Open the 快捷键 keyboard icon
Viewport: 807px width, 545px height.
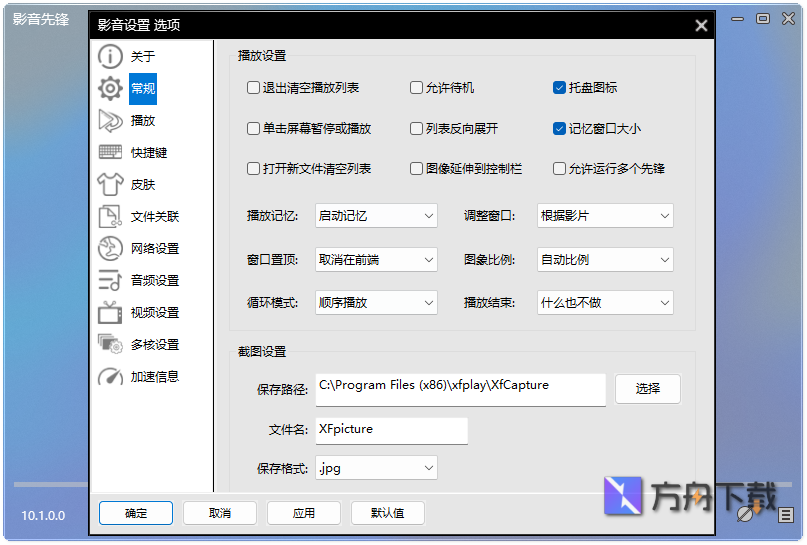[110, 152]
